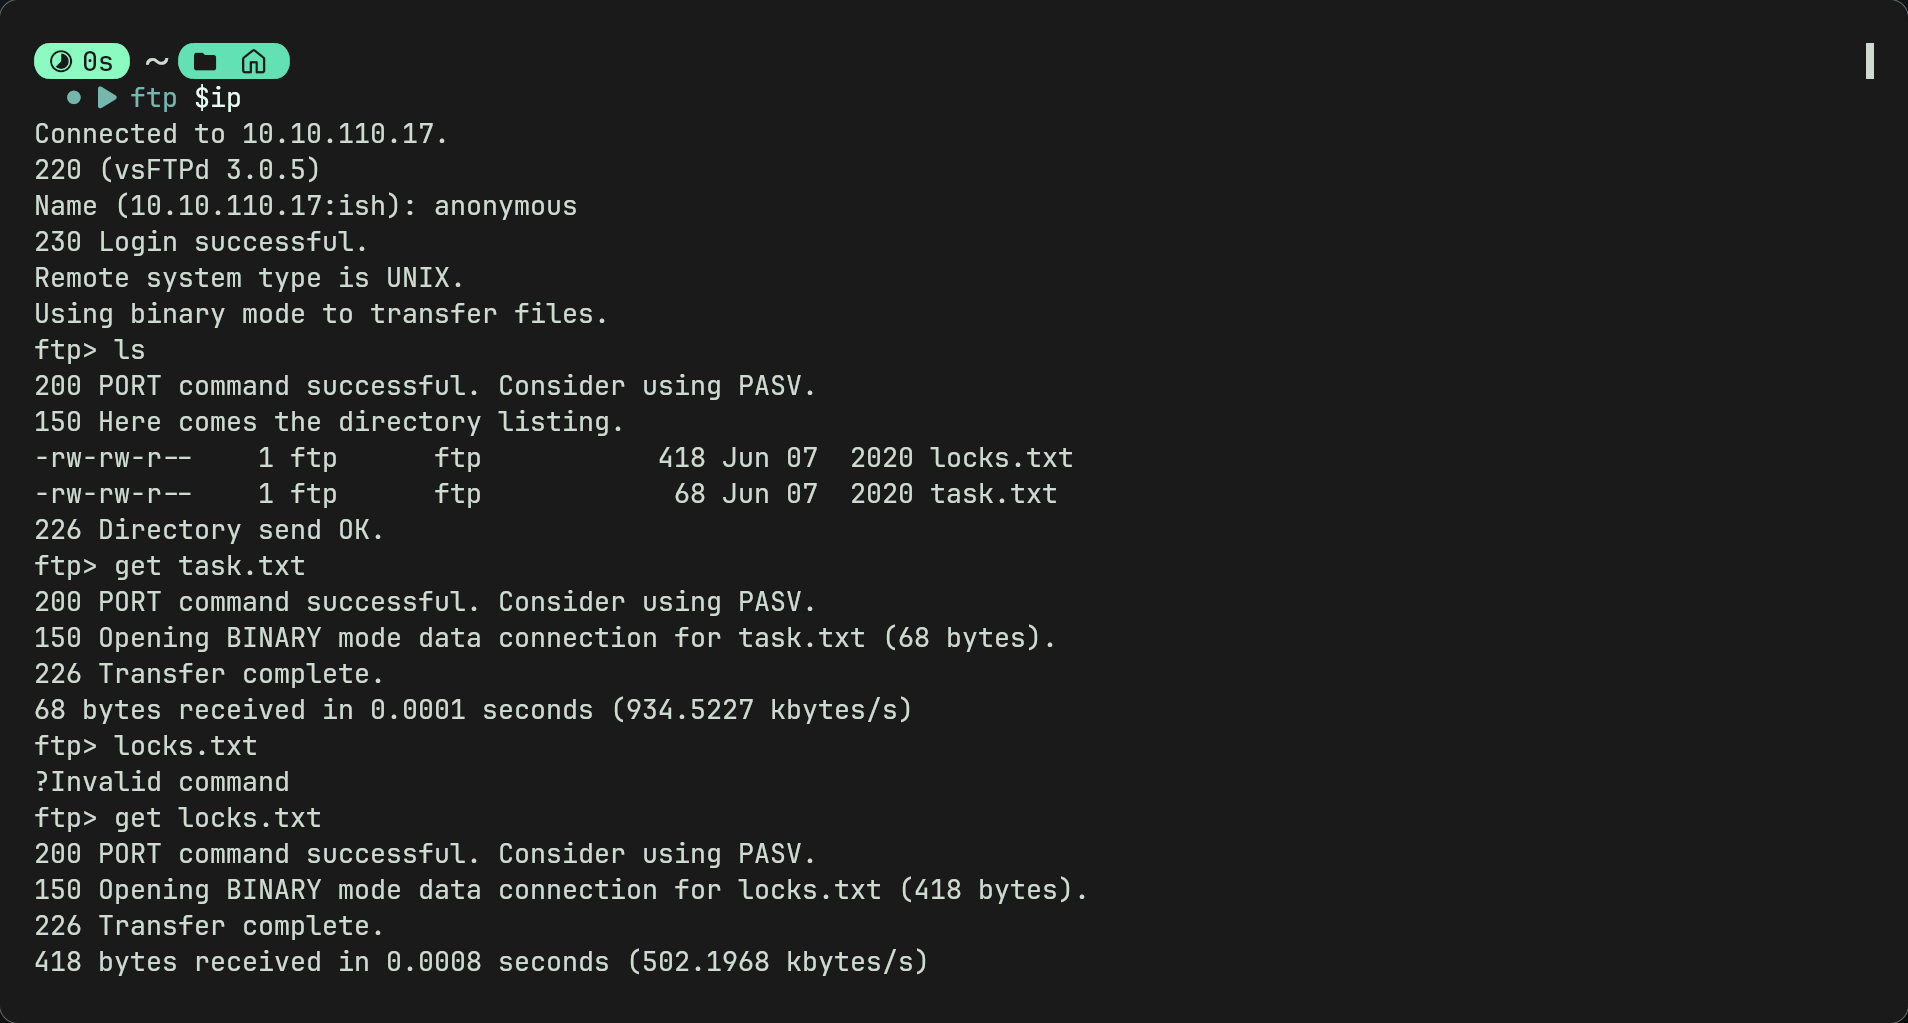
Task: Click the timer clock icon in prompt
Action: [x=61, y=62]
